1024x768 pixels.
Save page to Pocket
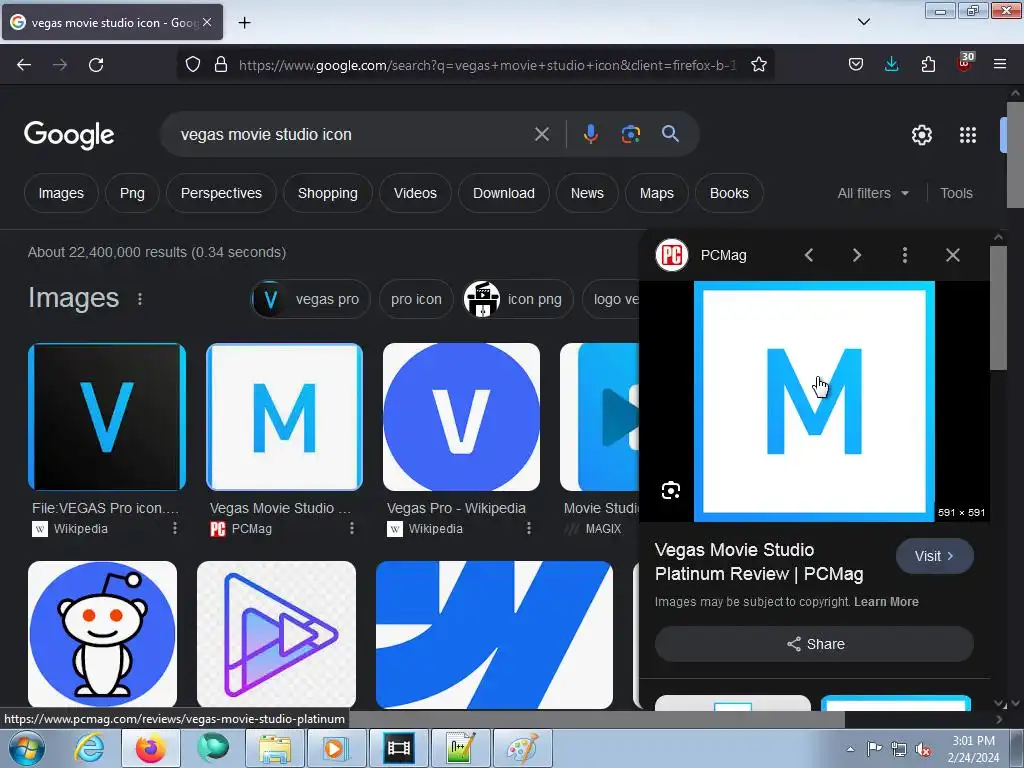pyautogui.click(x=856, y=64)
